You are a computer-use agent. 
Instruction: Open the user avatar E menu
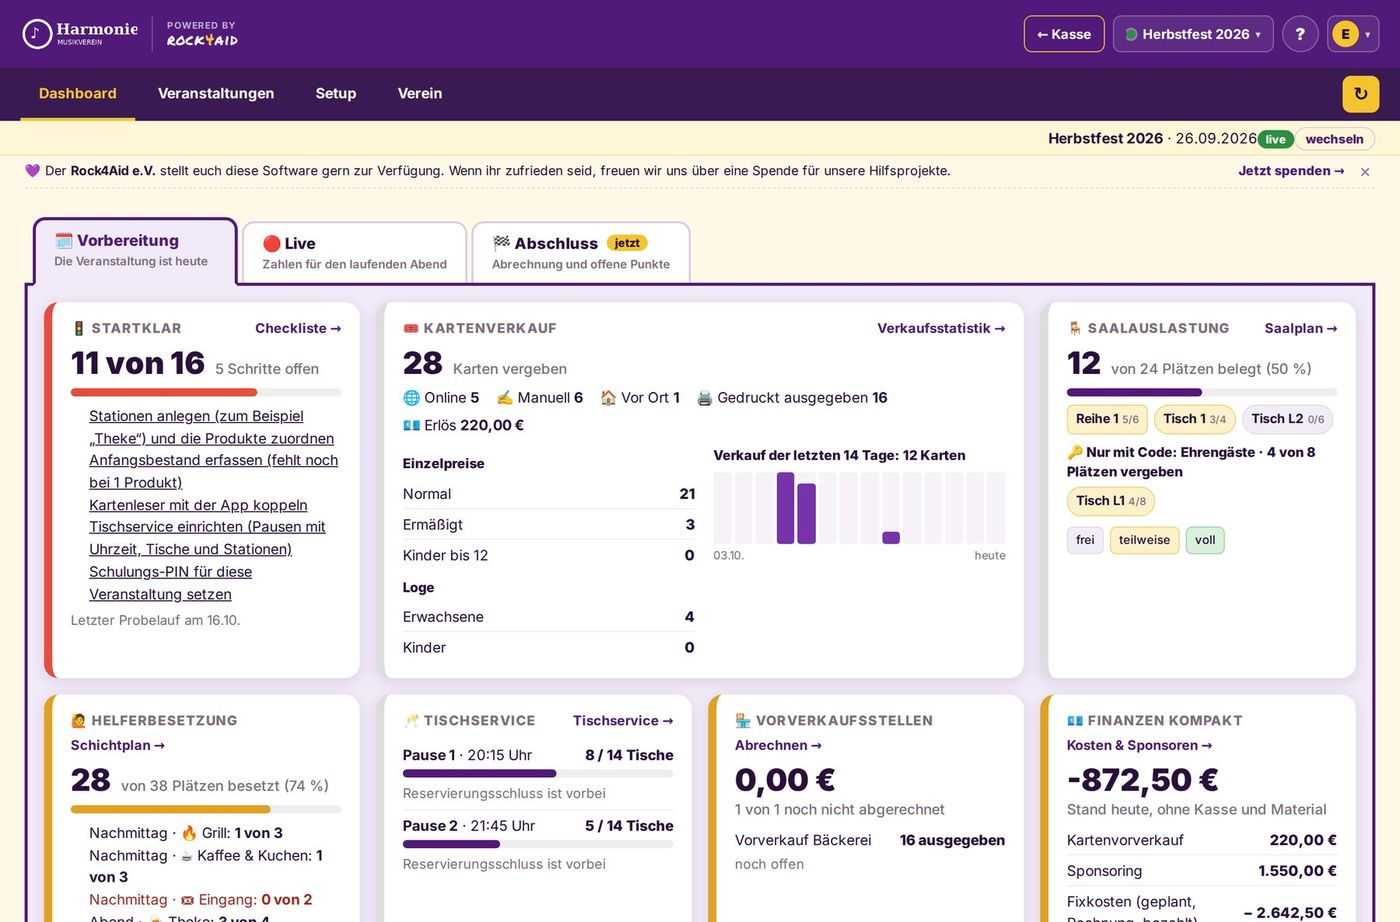1353,34
